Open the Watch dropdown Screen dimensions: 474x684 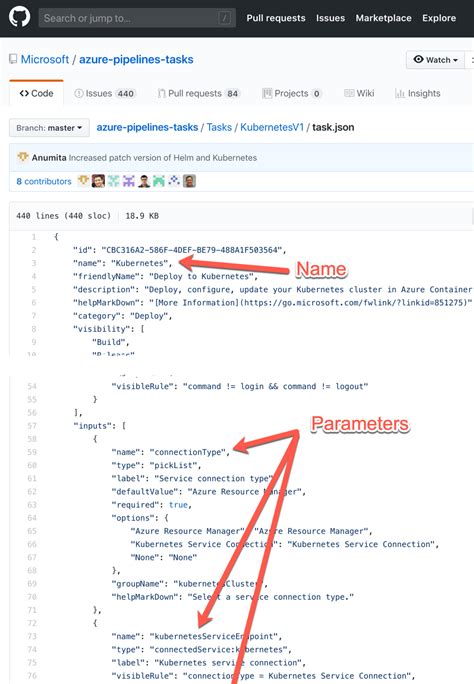tap(435, 60)
